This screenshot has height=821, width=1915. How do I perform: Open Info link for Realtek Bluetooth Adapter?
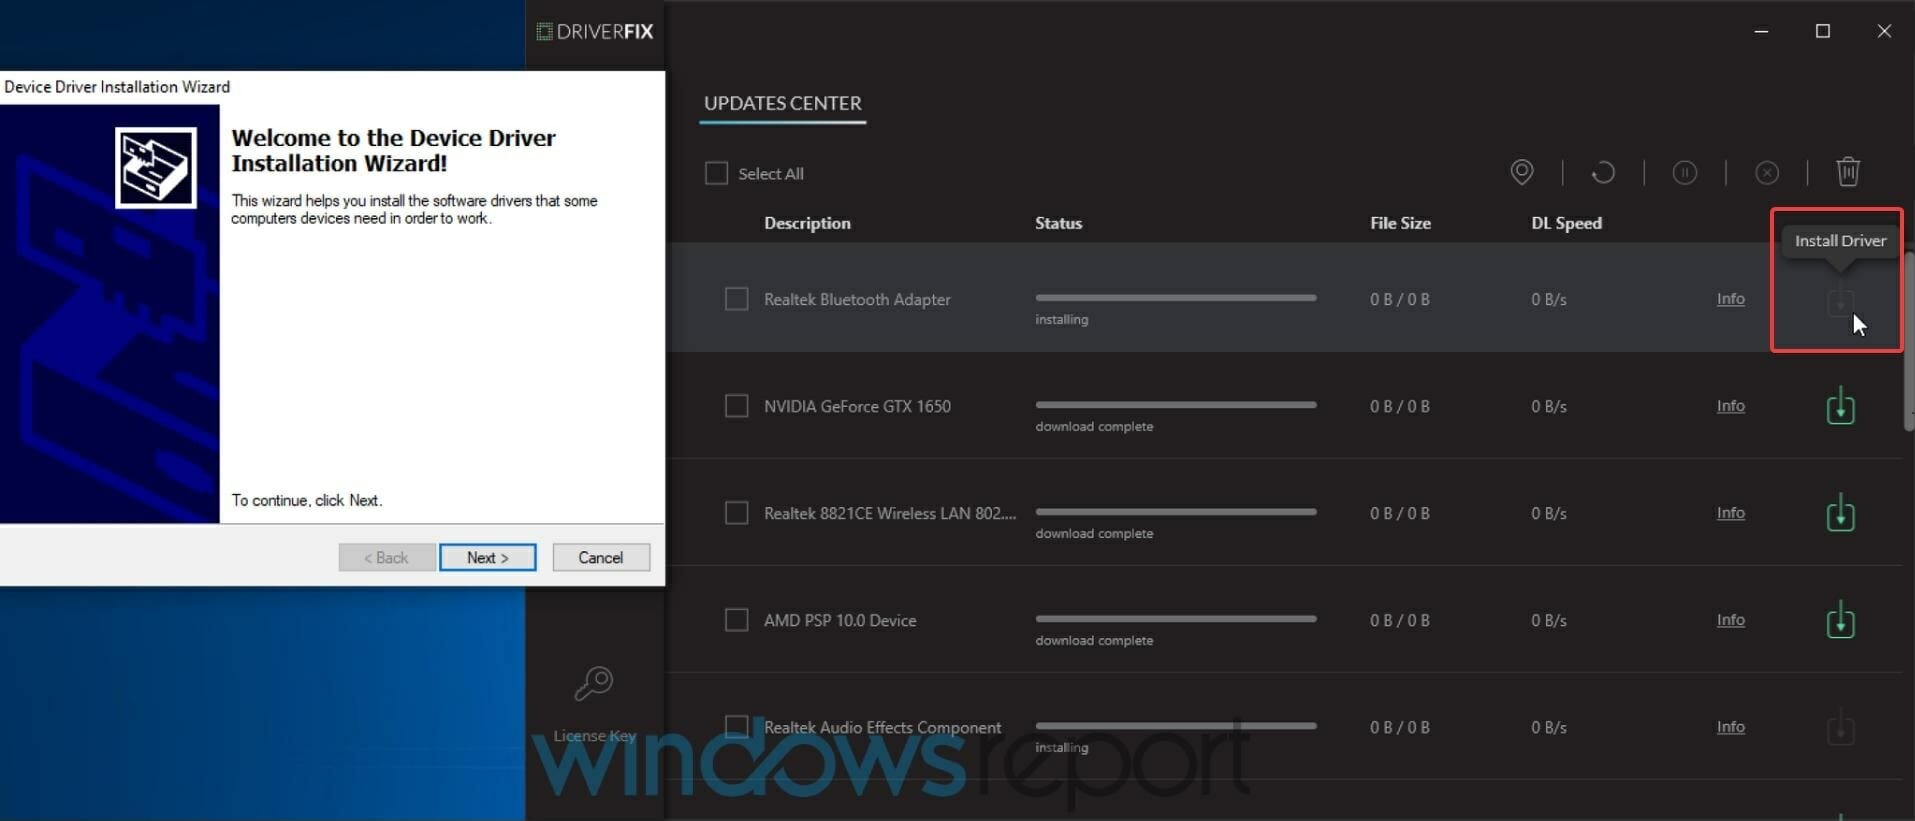coord(1730,299)
